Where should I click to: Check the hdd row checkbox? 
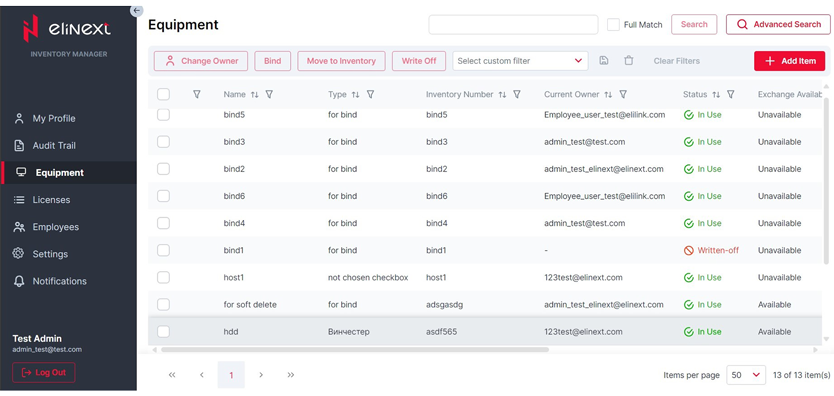pos(163,332)
